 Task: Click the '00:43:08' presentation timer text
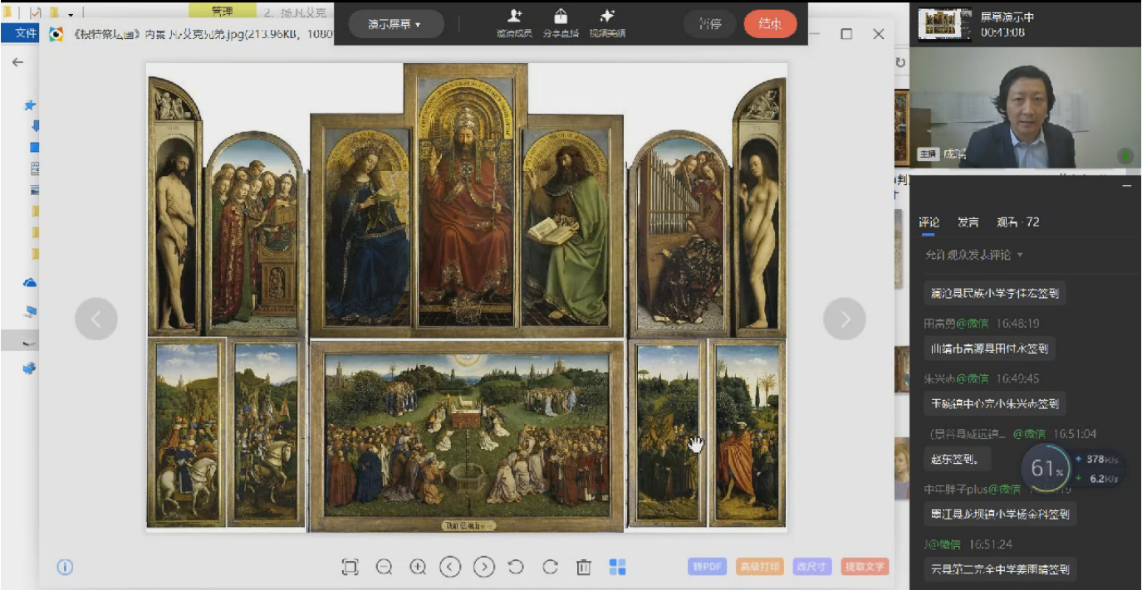1002,32
